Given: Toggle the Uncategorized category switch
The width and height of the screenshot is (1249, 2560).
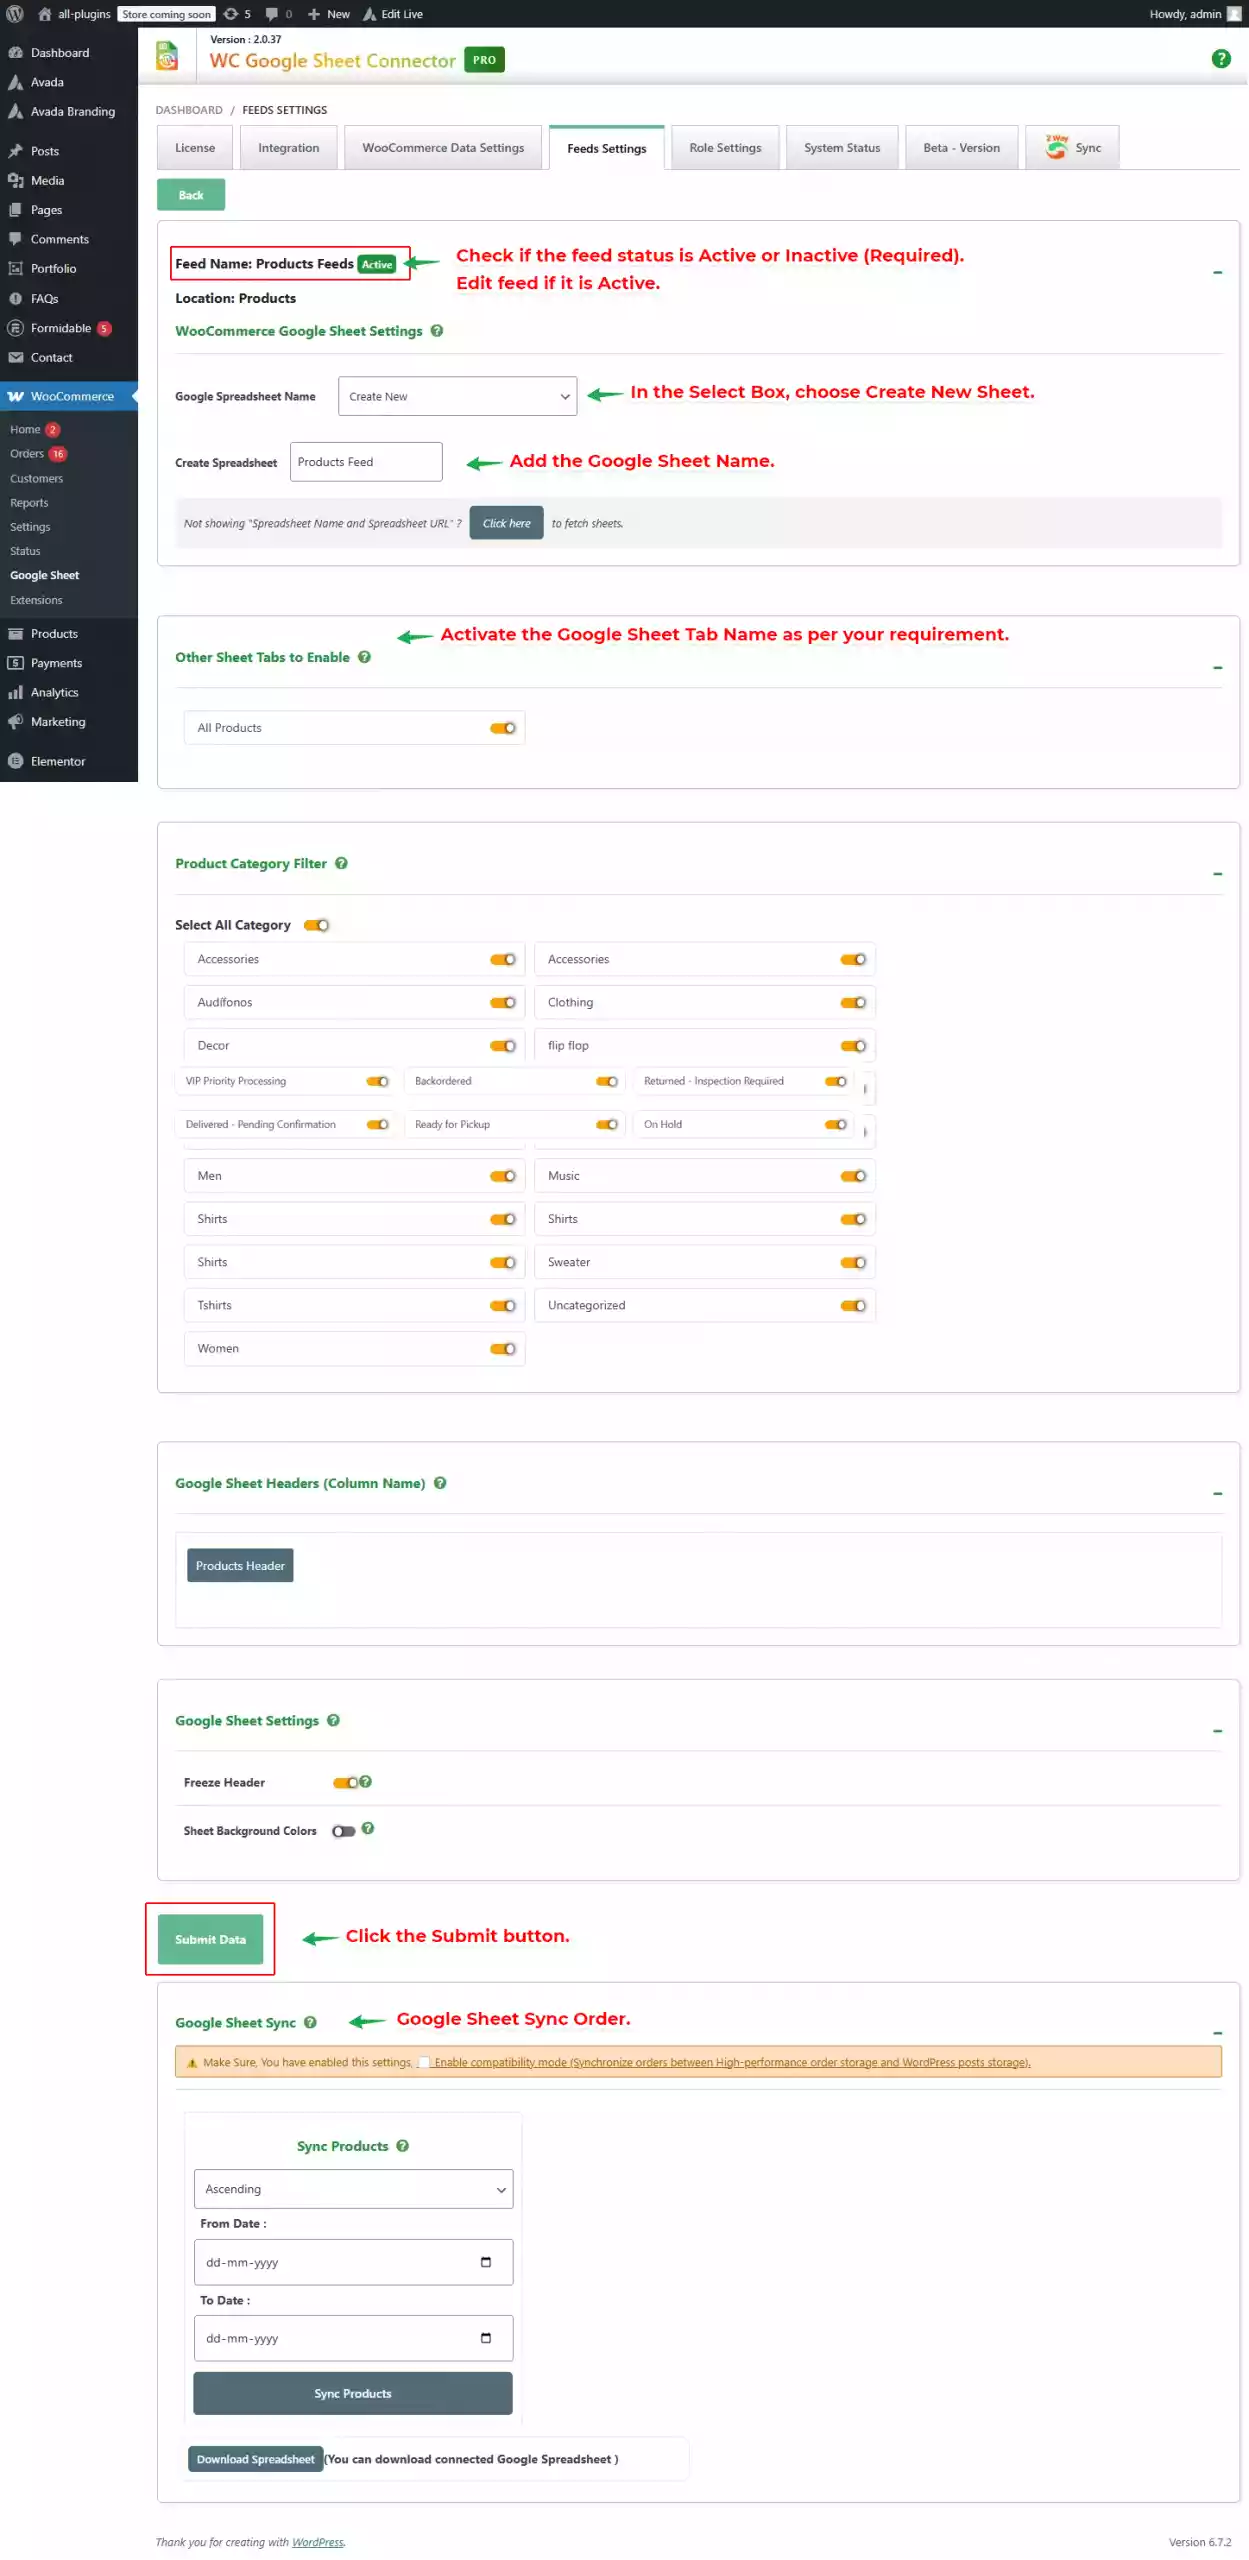Looking at the screenshot, I should [853, 1306].
